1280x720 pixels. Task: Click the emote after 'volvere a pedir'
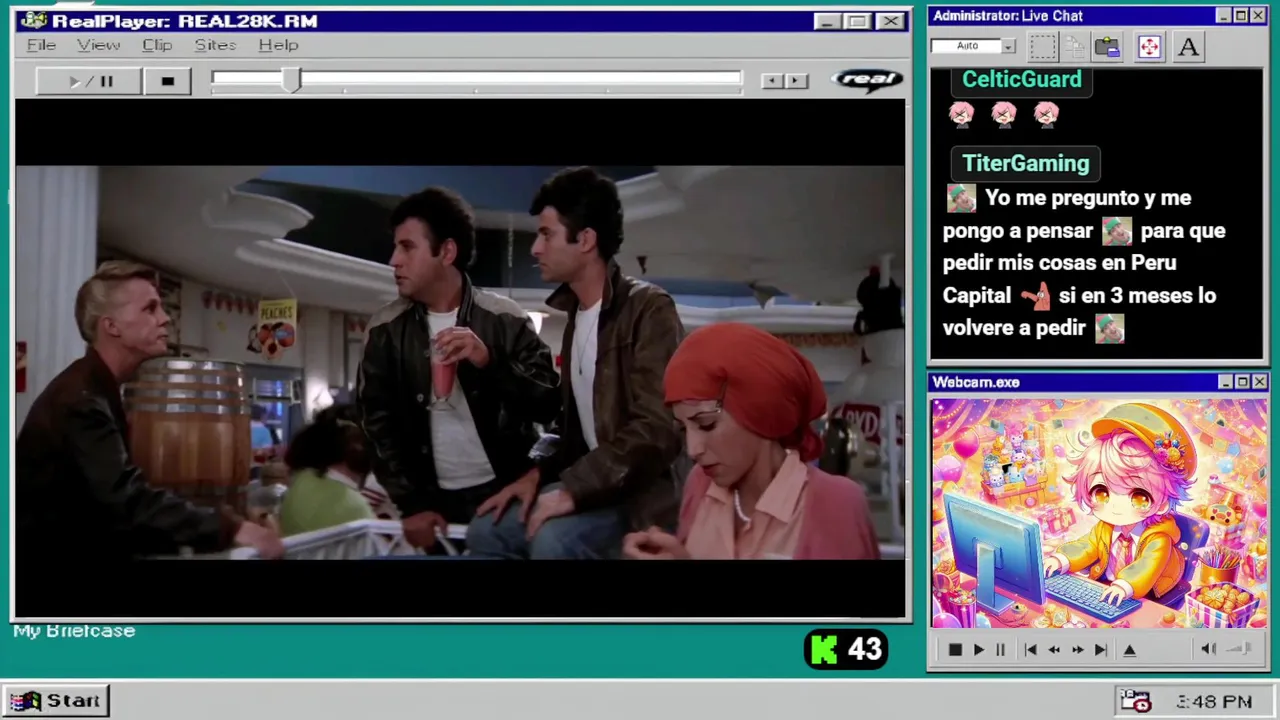(1109, 328)
